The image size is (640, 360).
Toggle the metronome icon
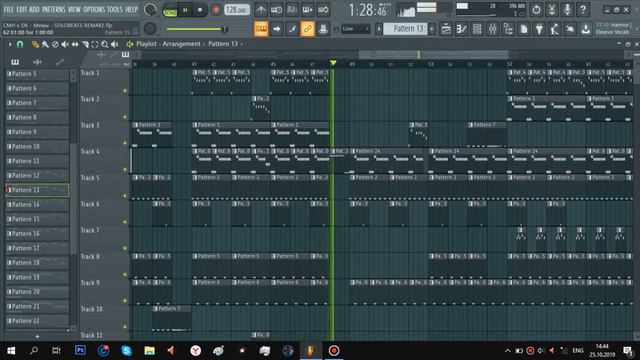point(261,10)
